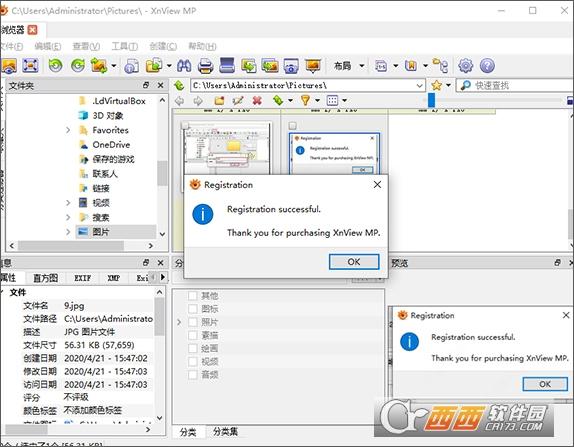Check the 照片 category checkbox
Screen dimensions: 574x447
(193, 322)
